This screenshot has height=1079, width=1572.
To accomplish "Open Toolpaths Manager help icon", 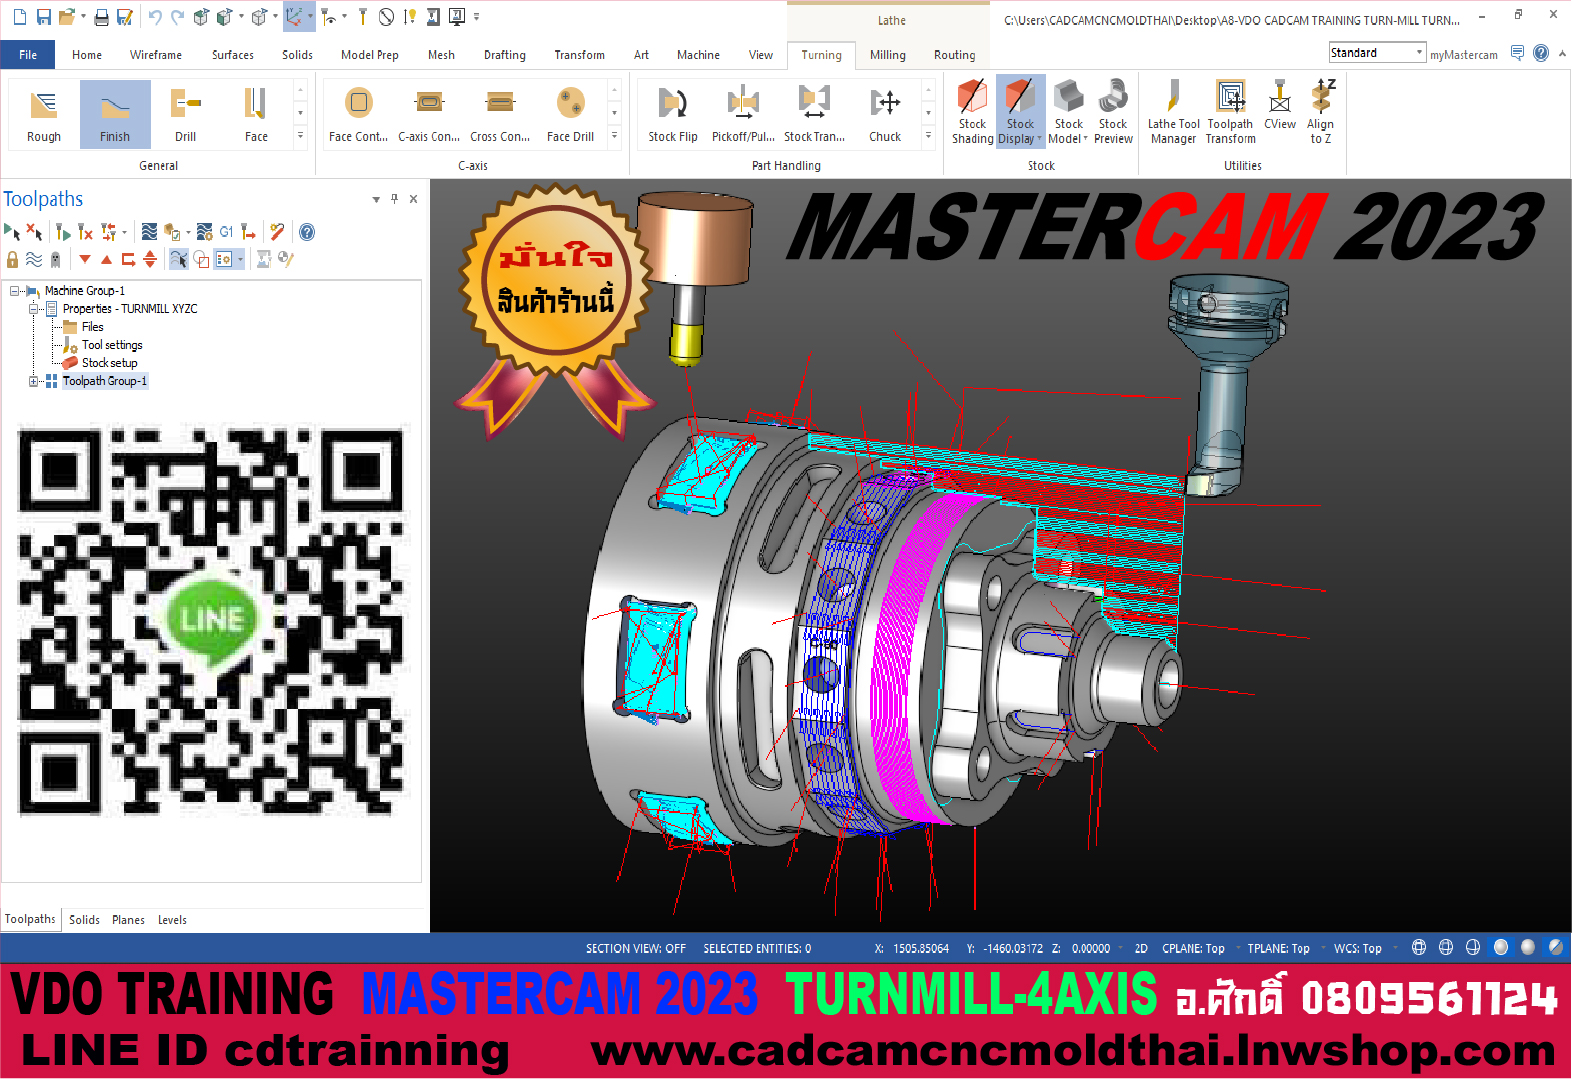I will pyautogui.click(x=307, y=232).
